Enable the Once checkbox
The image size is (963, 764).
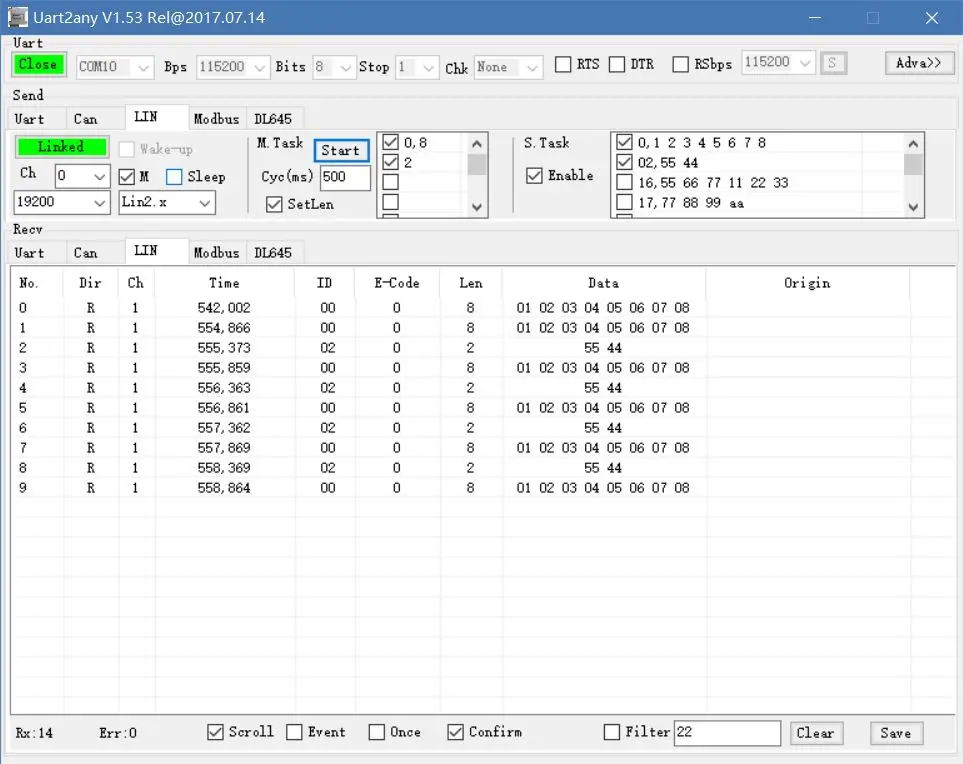pos(376,732)
